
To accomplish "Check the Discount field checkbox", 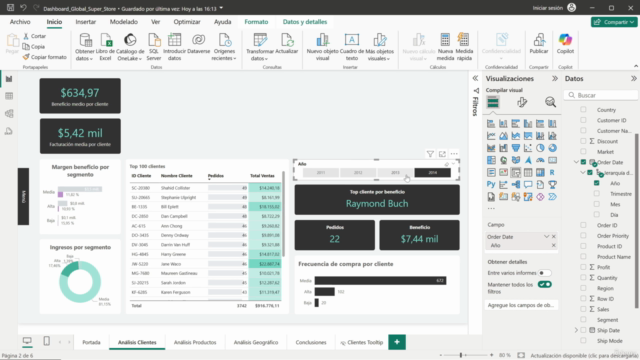I will (x=583, y=141).
